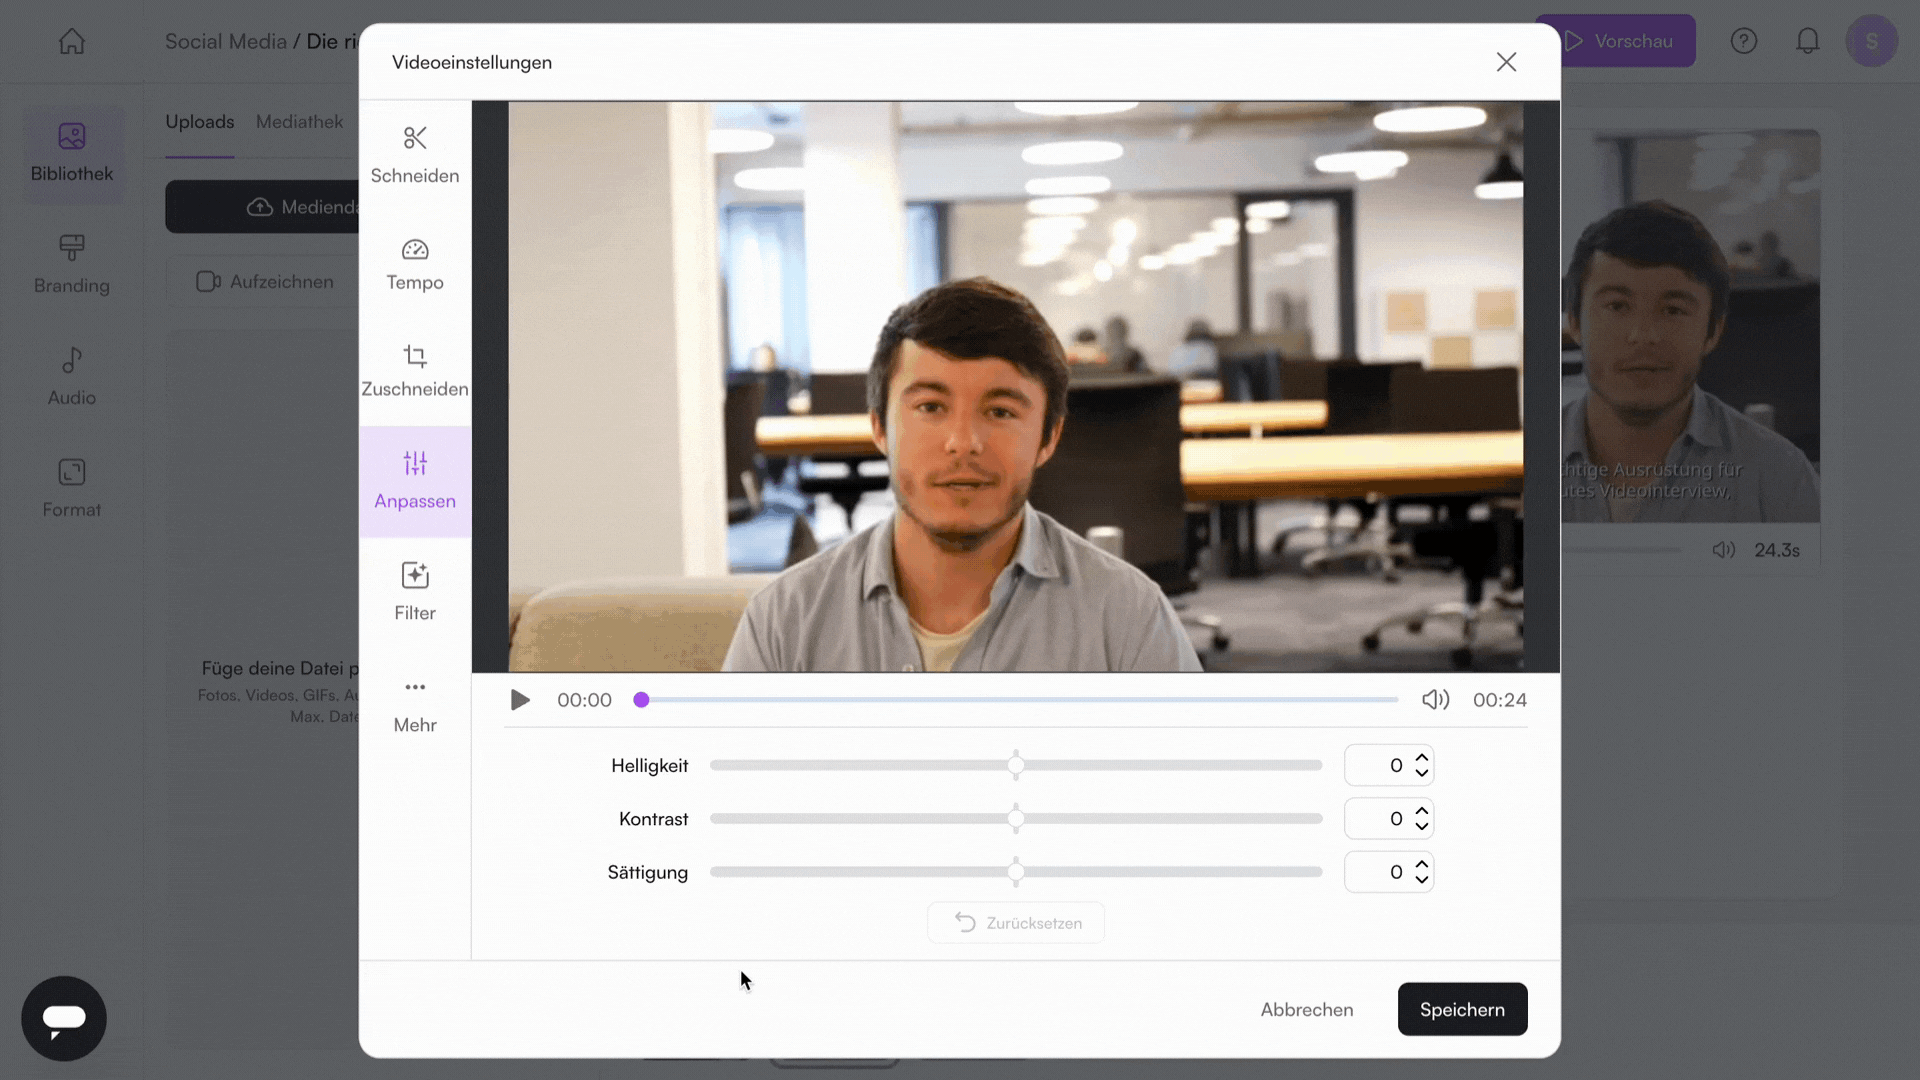
Task: Click the Helligkeit number field
Action: pyautogui.click(x=1389, y=765)
